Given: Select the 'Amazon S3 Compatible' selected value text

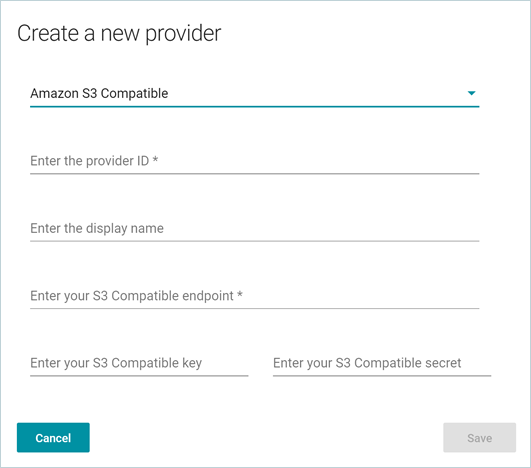Looking at the screenshot, I should coord(99,93).
